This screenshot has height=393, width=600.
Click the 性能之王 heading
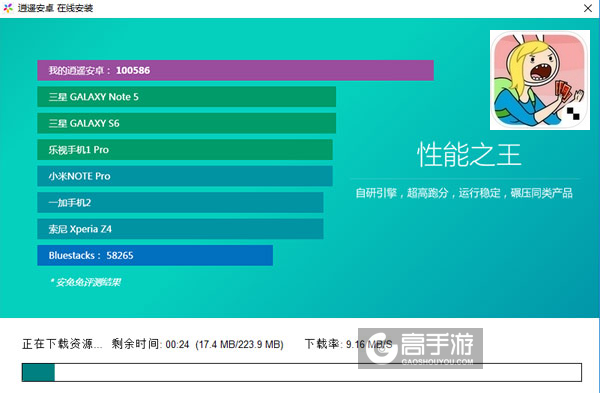point(469,155)
